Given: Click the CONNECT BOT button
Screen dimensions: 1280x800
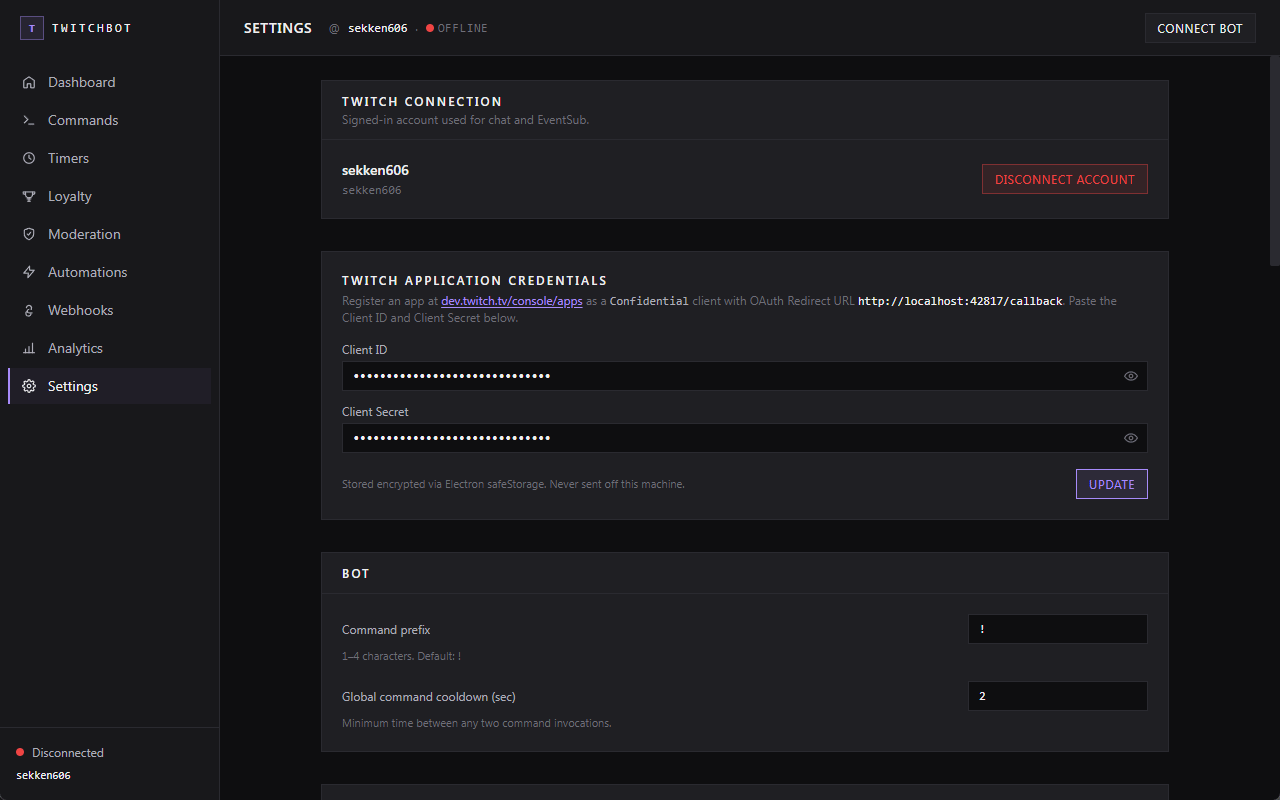Looking at the screenshot, I should click(x=1200, y=28).
